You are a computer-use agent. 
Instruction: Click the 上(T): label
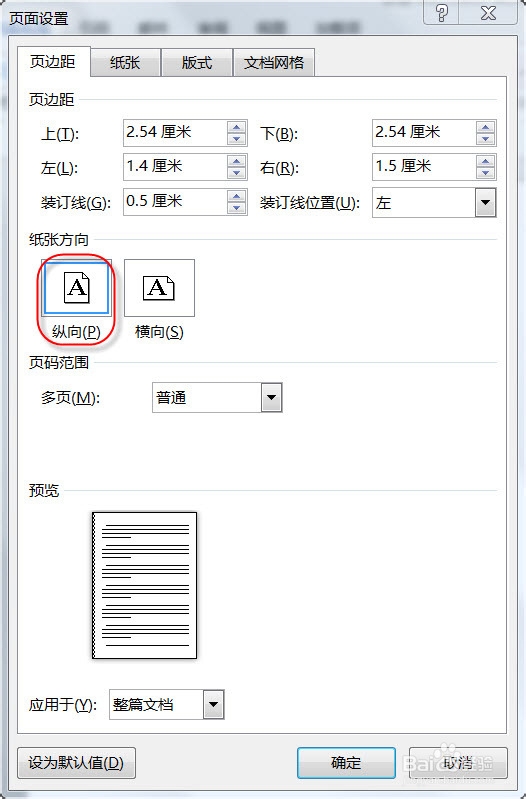[x=60, y=134]
